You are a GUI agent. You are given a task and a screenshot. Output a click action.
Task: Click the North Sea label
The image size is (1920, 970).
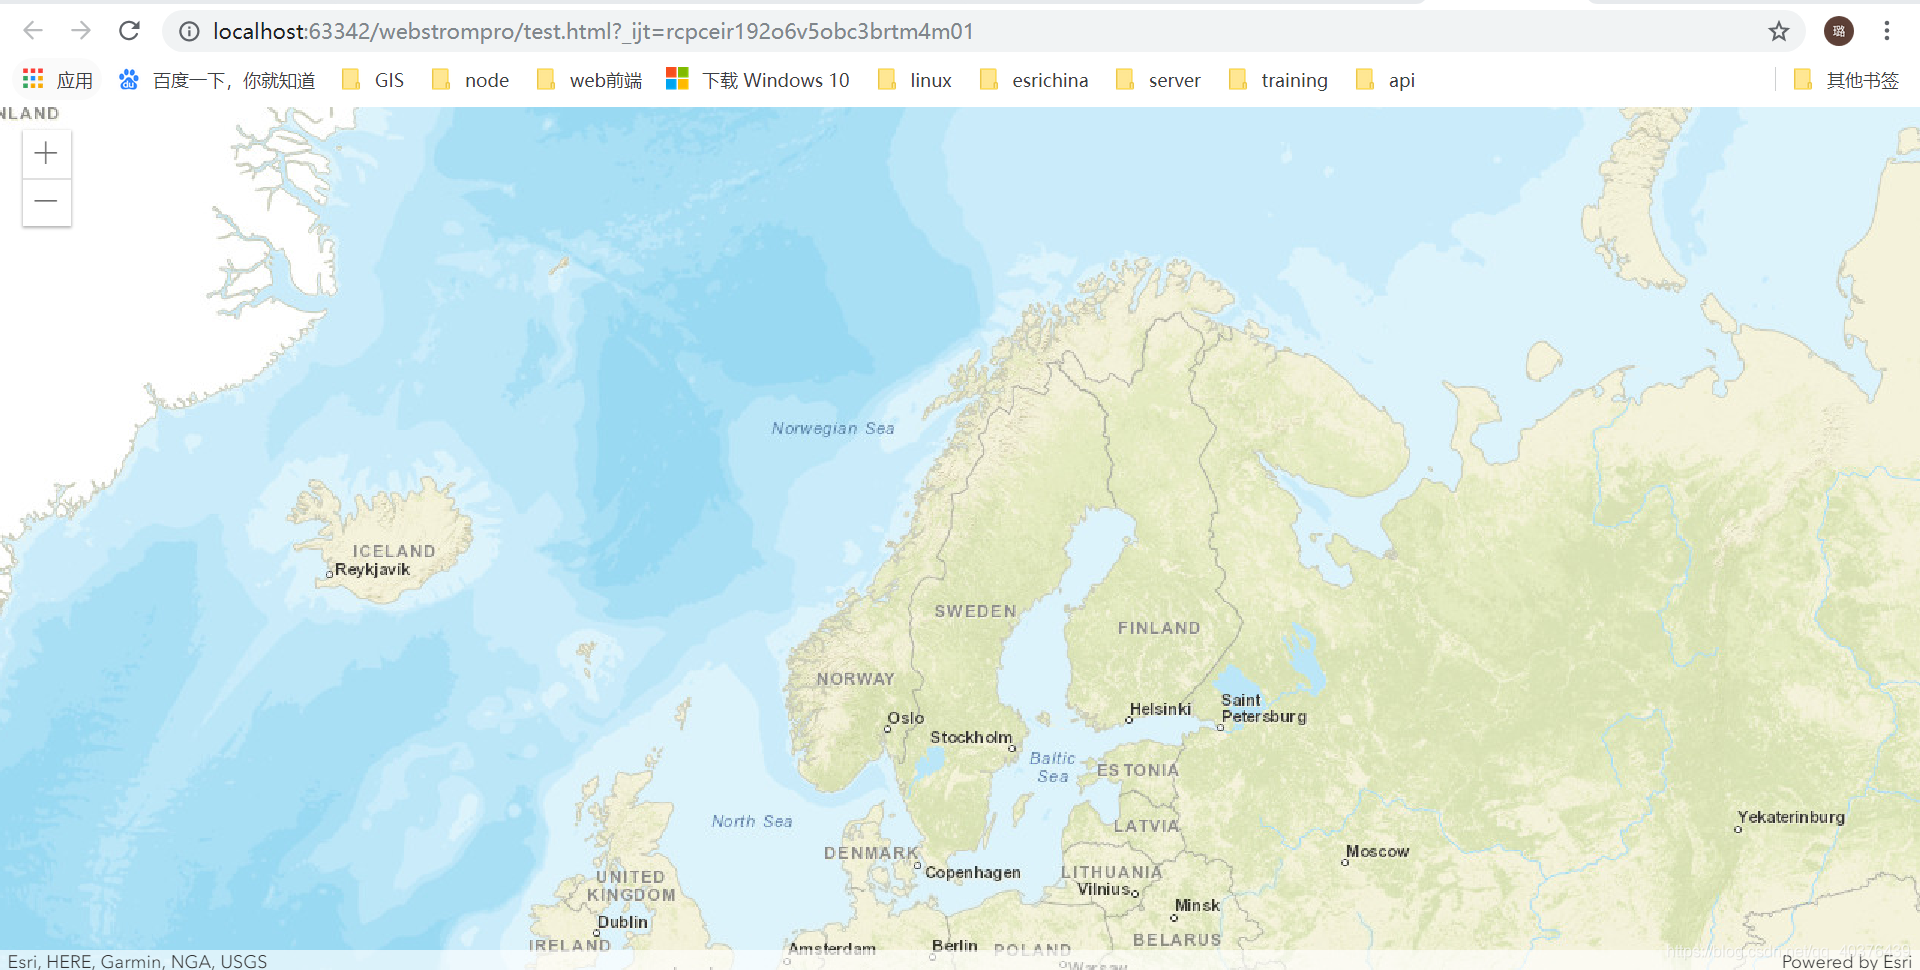coord(752,821)
